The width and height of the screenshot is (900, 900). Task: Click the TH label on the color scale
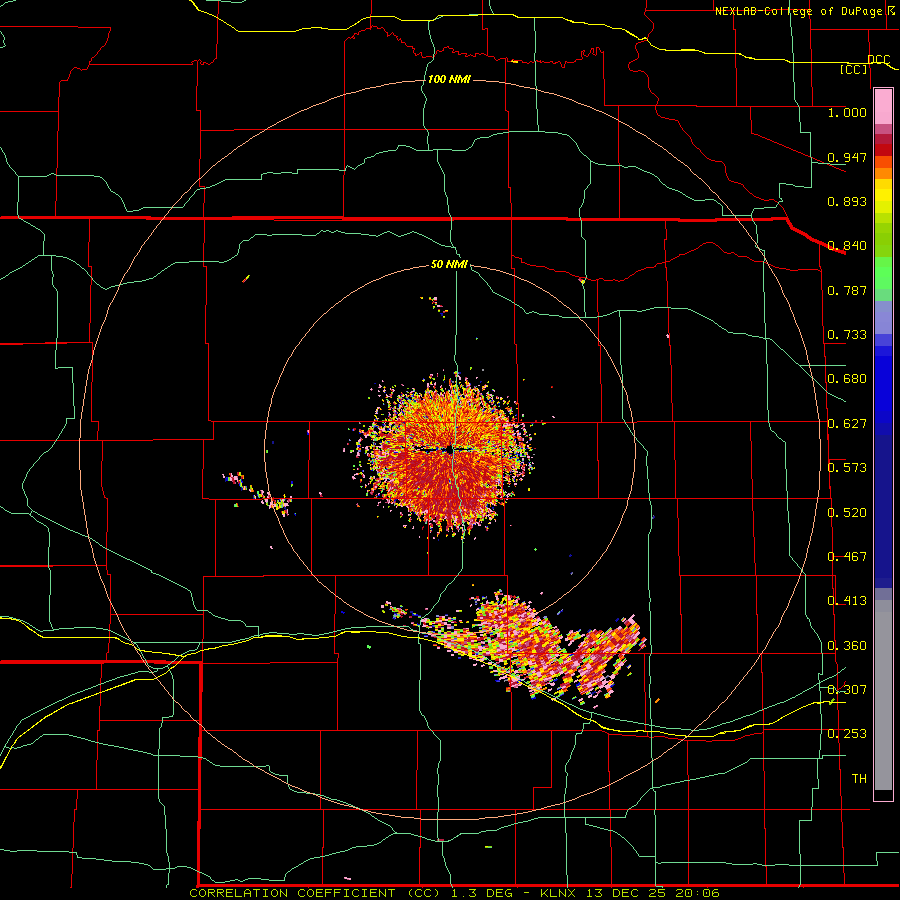coord(859,779)
